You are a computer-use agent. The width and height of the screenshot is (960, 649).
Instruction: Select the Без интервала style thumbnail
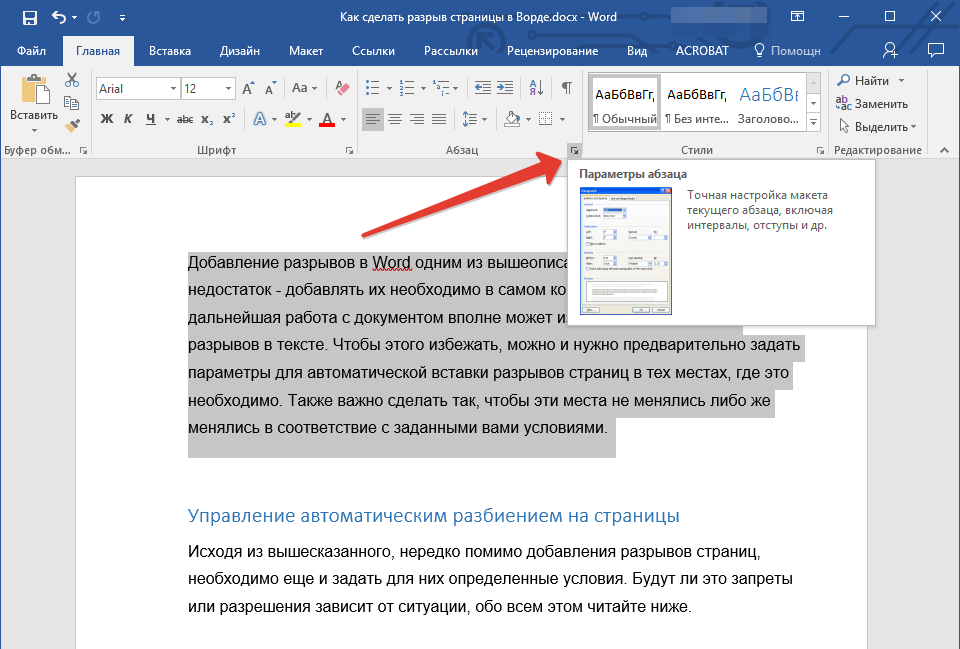click(x=696, y=103)
